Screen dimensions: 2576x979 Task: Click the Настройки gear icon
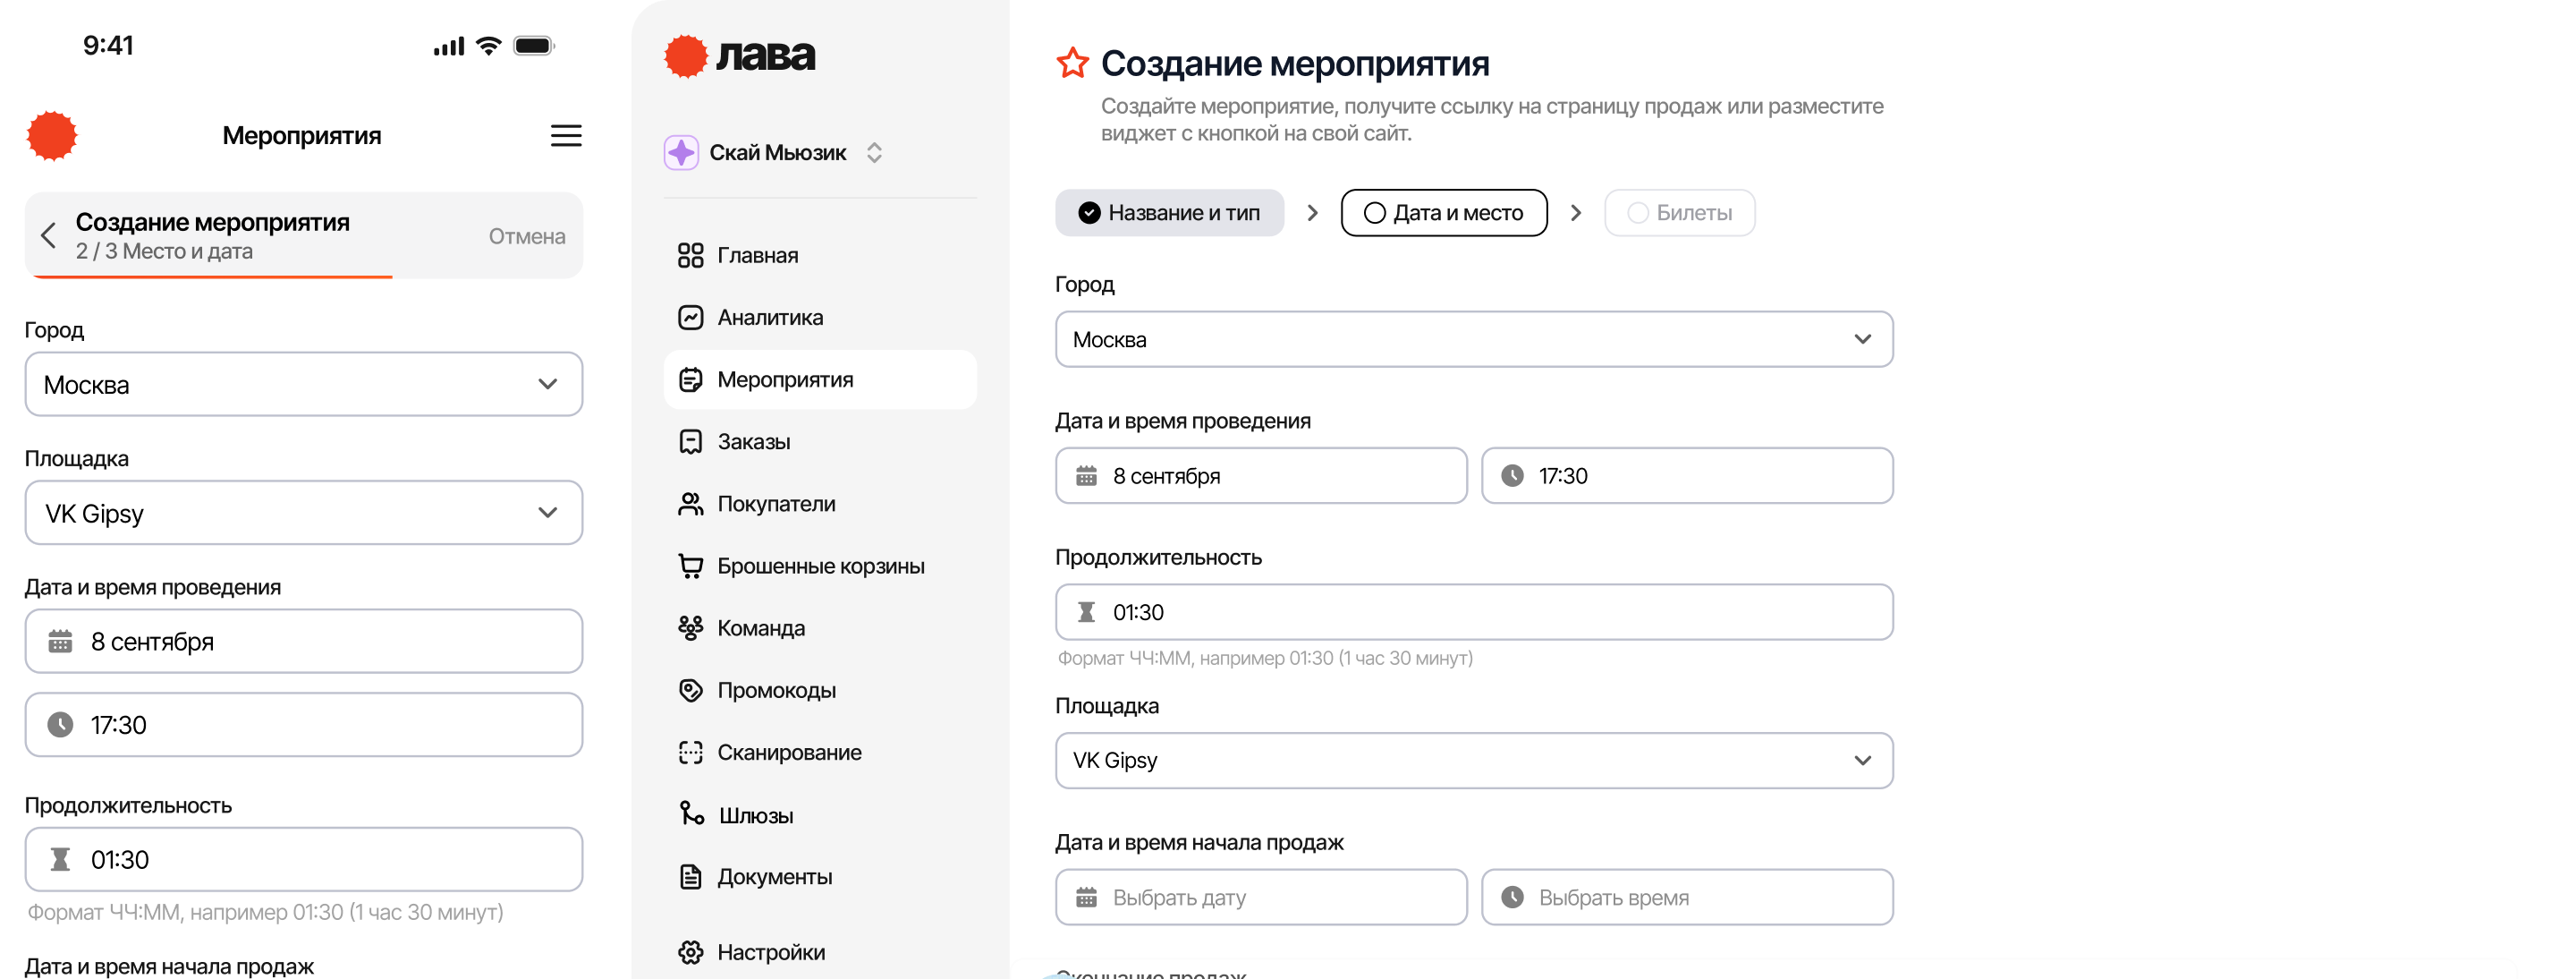coord(690,952)
